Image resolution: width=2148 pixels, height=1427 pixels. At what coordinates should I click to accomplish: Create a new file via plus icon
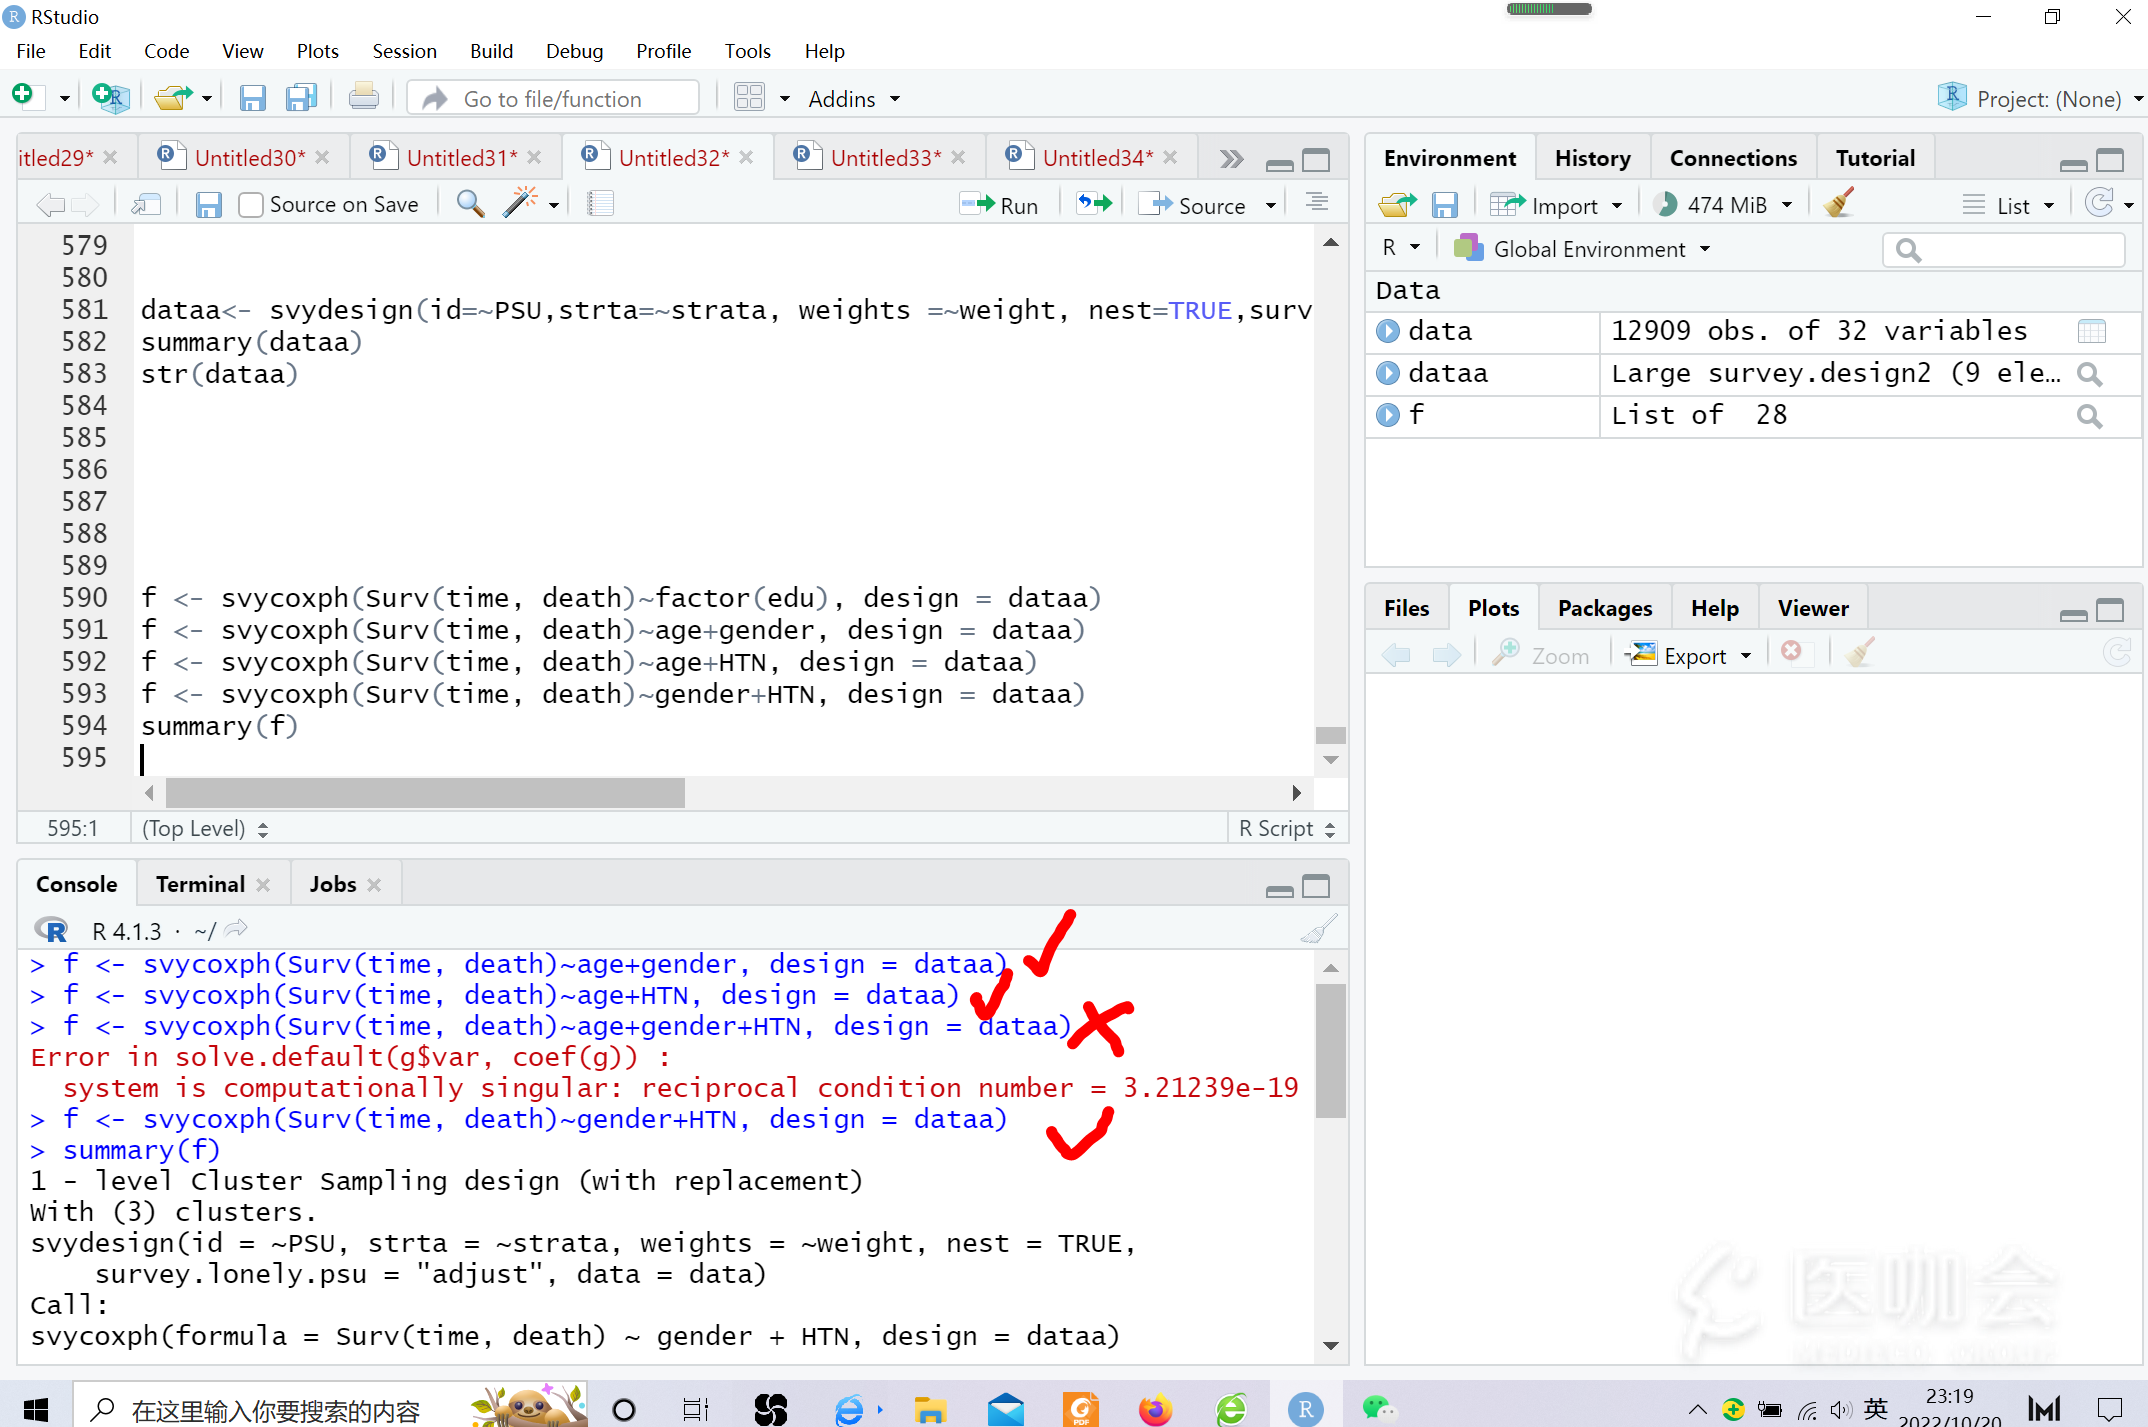tap(24, 97)
